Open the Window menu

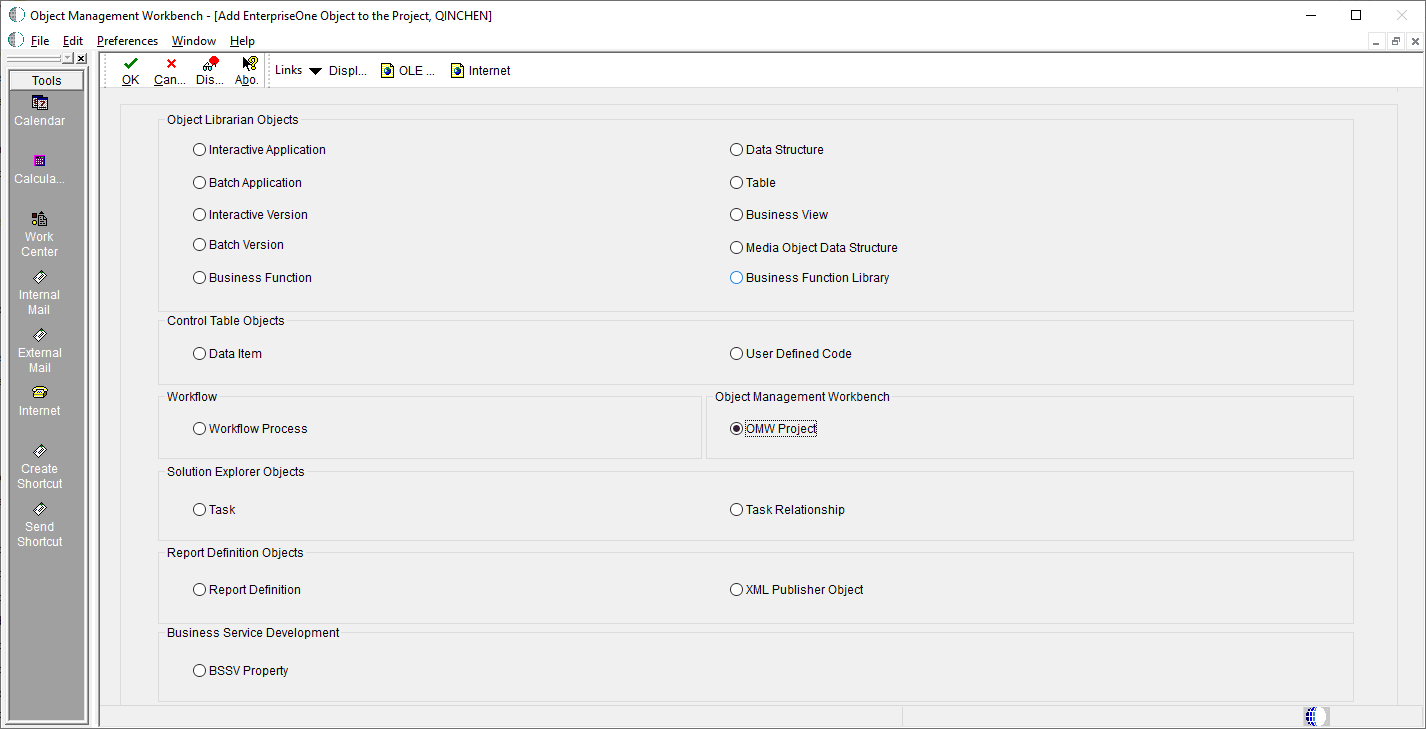(194, 41)
